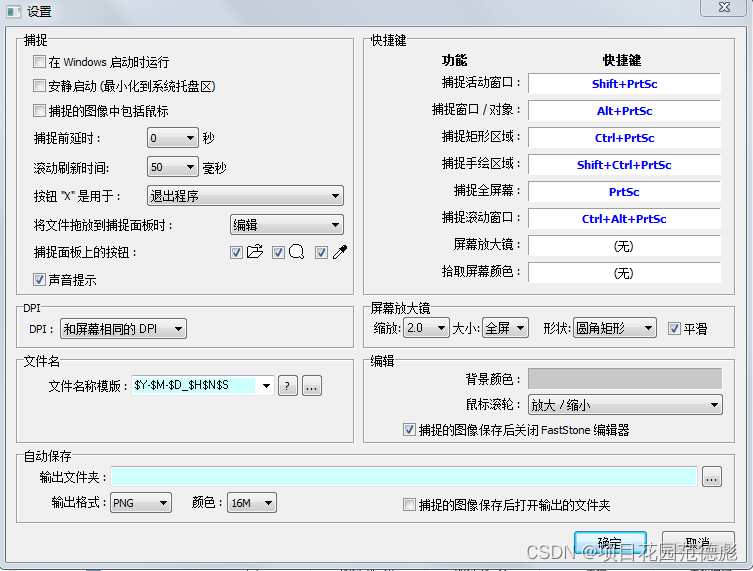
Task: Click the color picker eyedropper icon
Action: (x=340, y=252)
